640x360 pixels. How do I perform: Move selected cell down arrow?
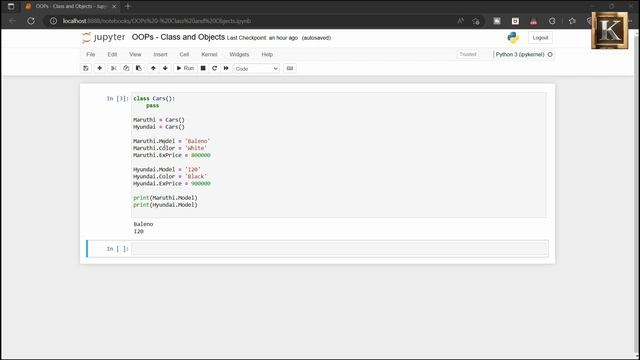pos(165,68)
